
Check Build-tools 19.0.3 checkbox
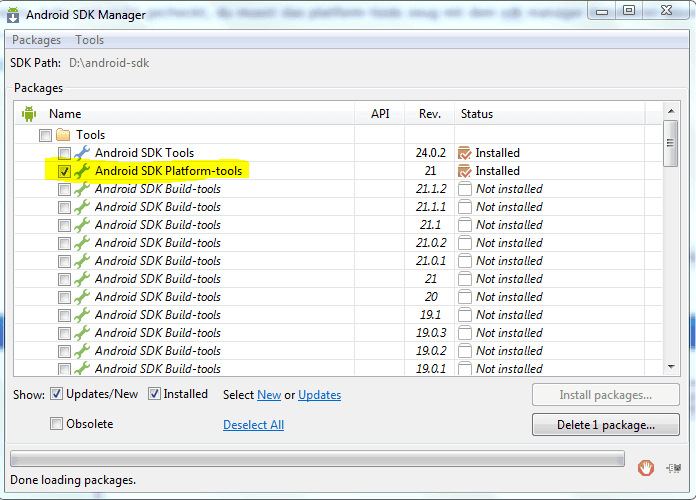pos(64,333)
